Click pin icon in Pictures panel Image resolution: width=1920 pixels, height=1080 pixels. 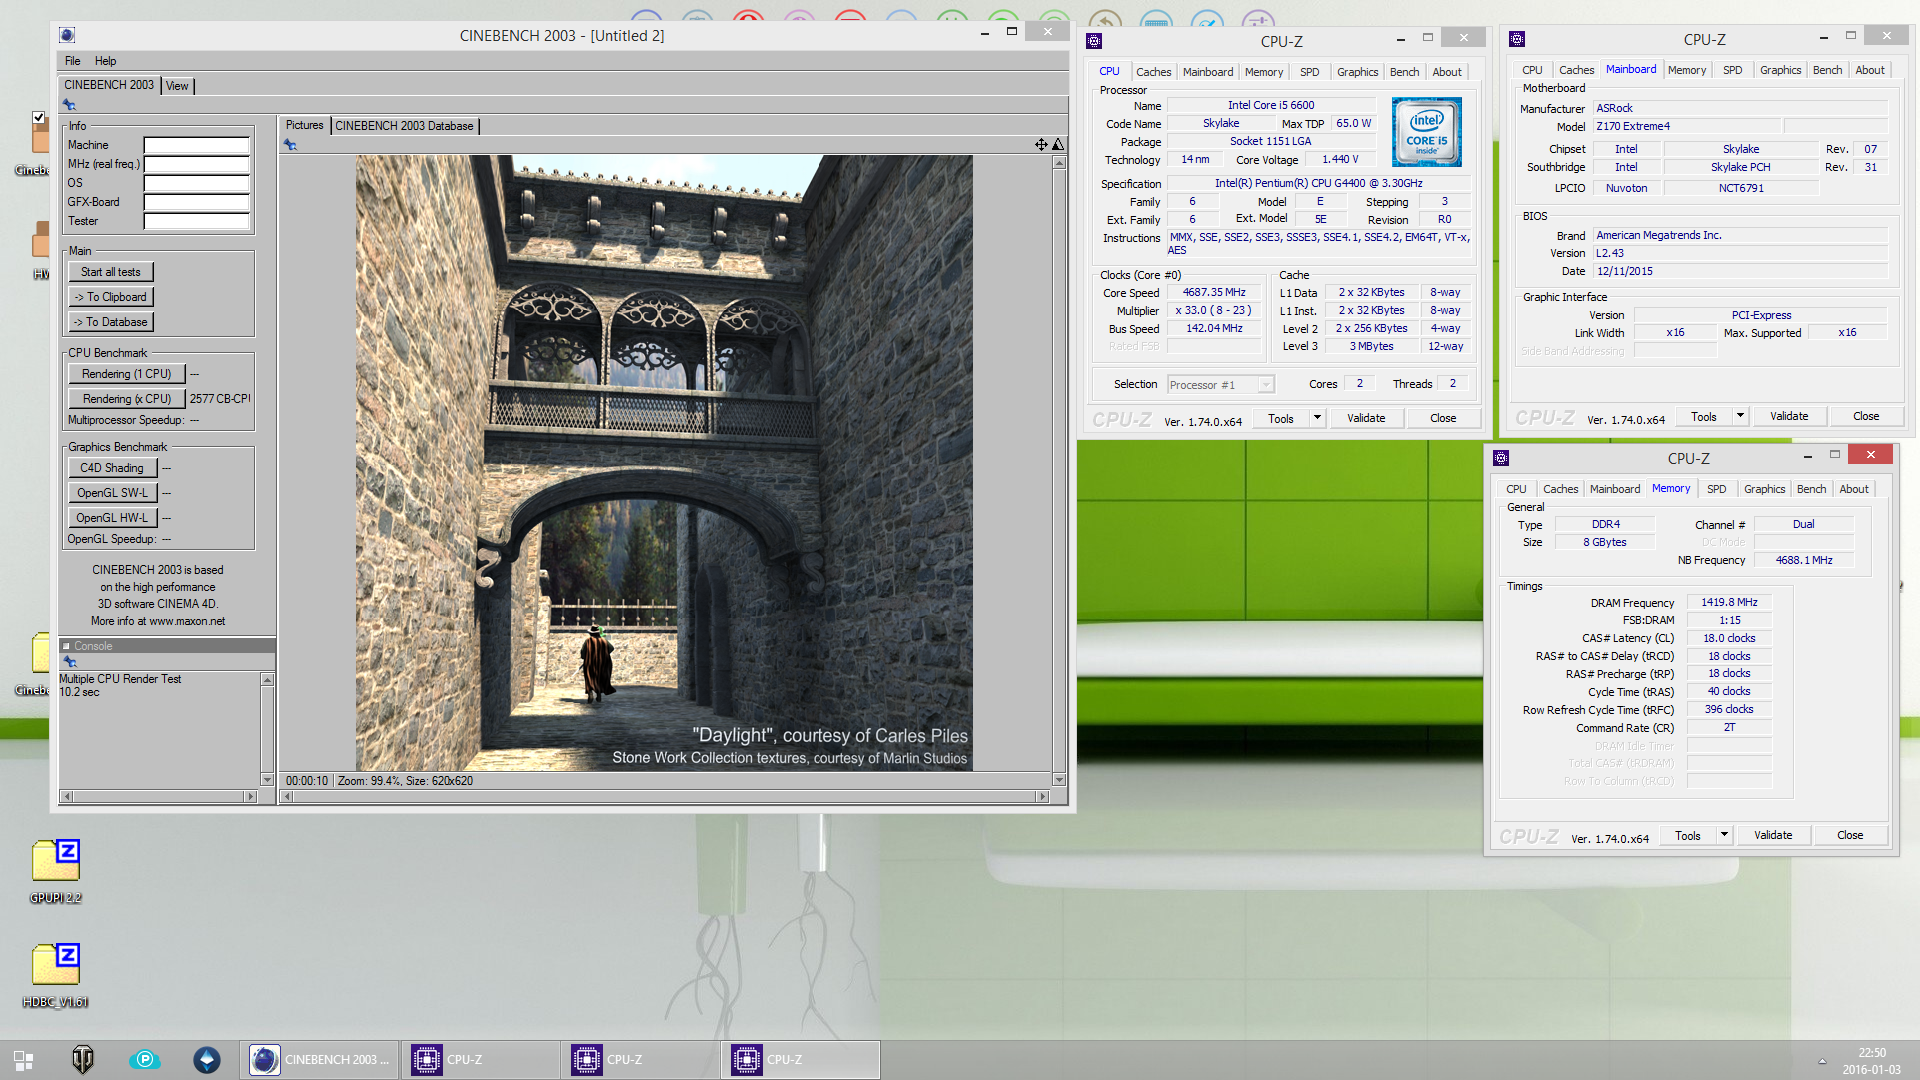[x=290, y=145]
